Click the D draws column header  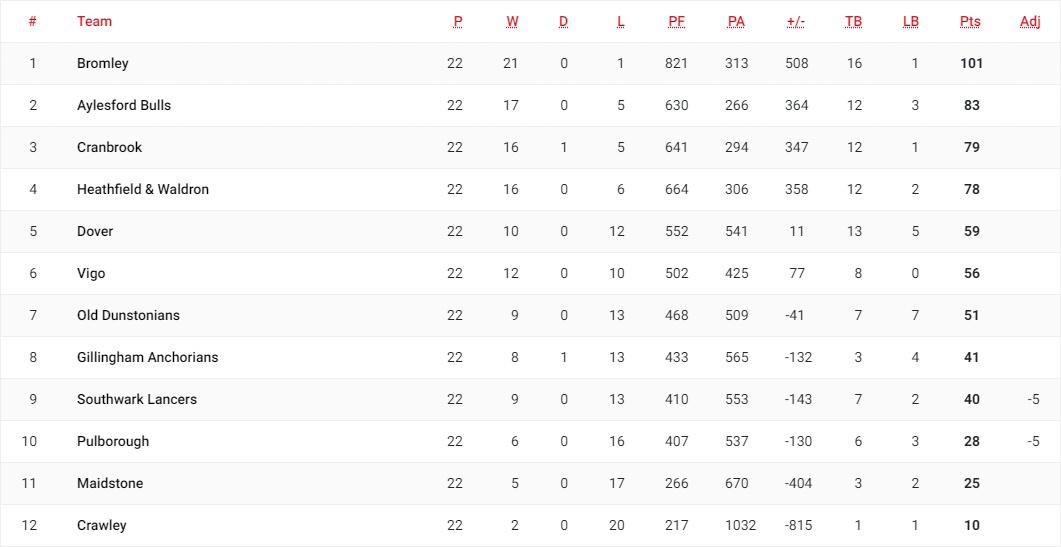pos(564,22)
